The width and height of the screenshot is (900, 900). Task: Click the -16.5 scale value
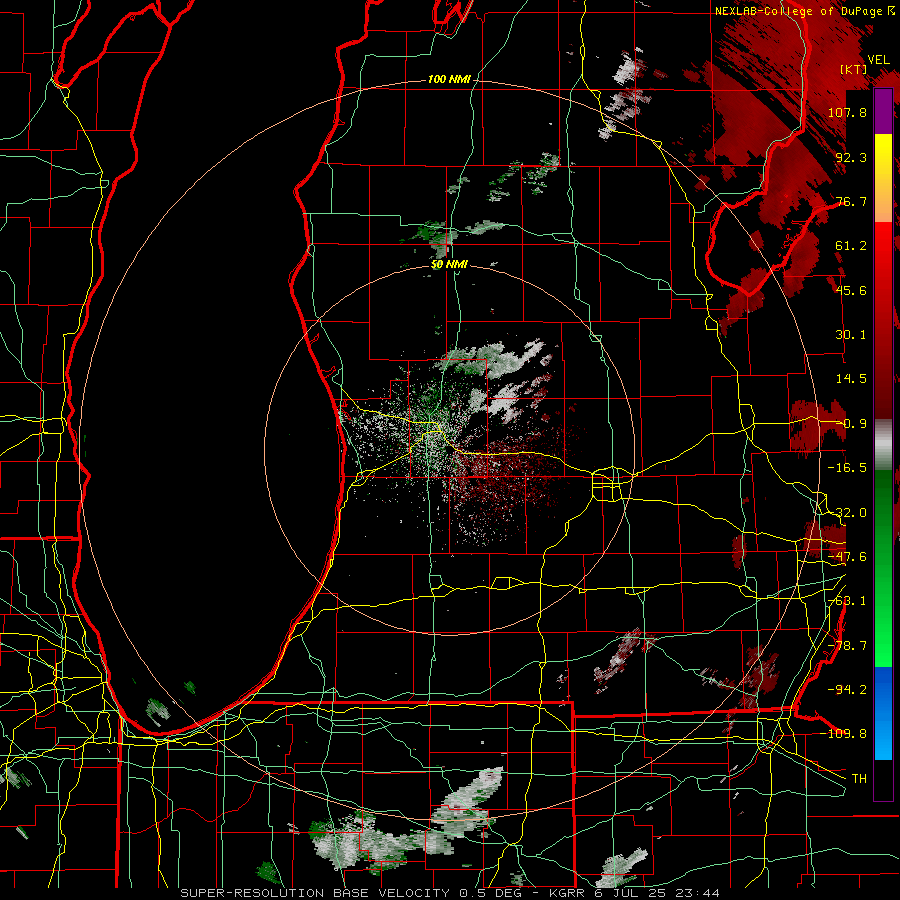click(847, 468)
